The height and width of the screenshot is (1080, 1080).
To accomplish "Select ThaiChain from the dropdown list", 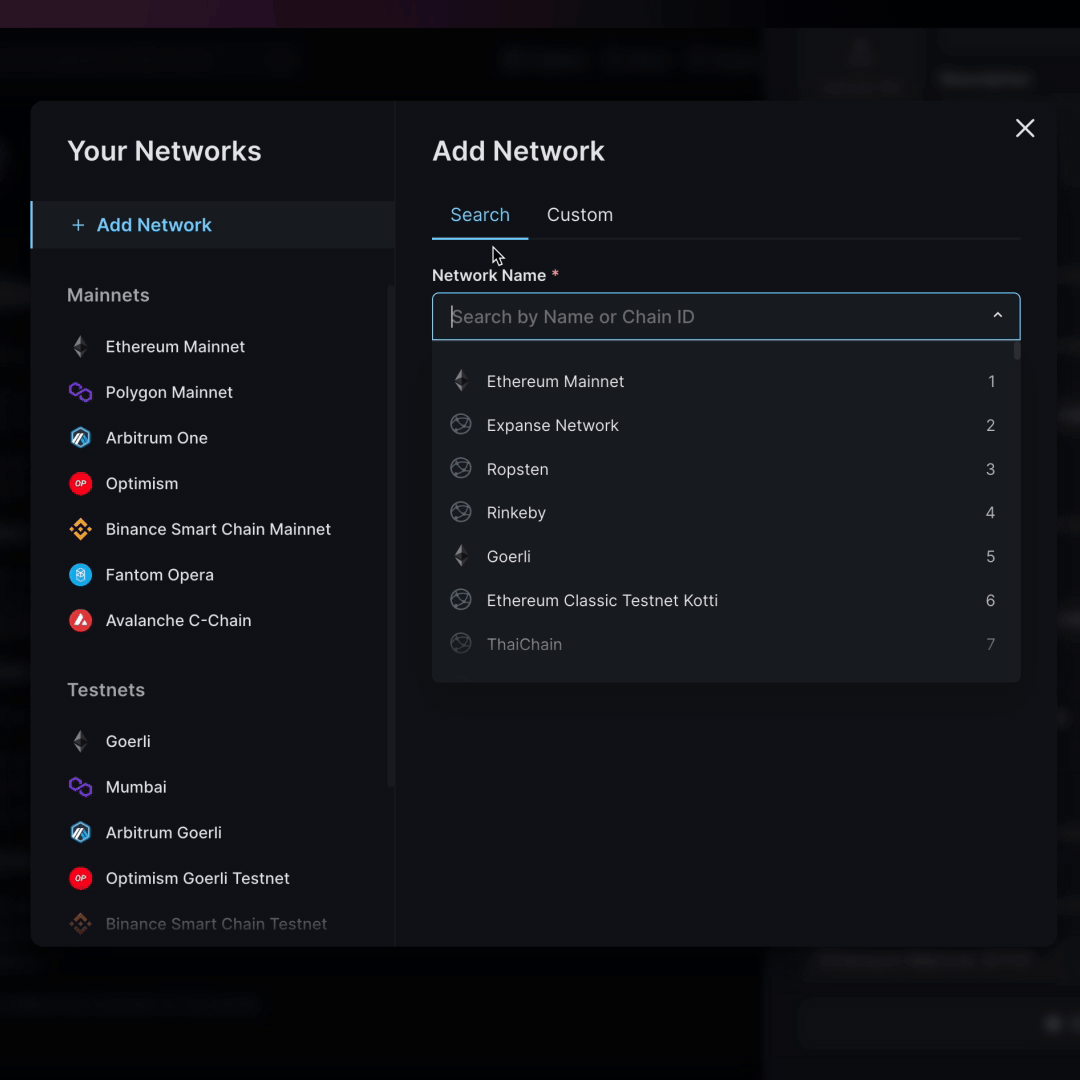I will point(726,644).
